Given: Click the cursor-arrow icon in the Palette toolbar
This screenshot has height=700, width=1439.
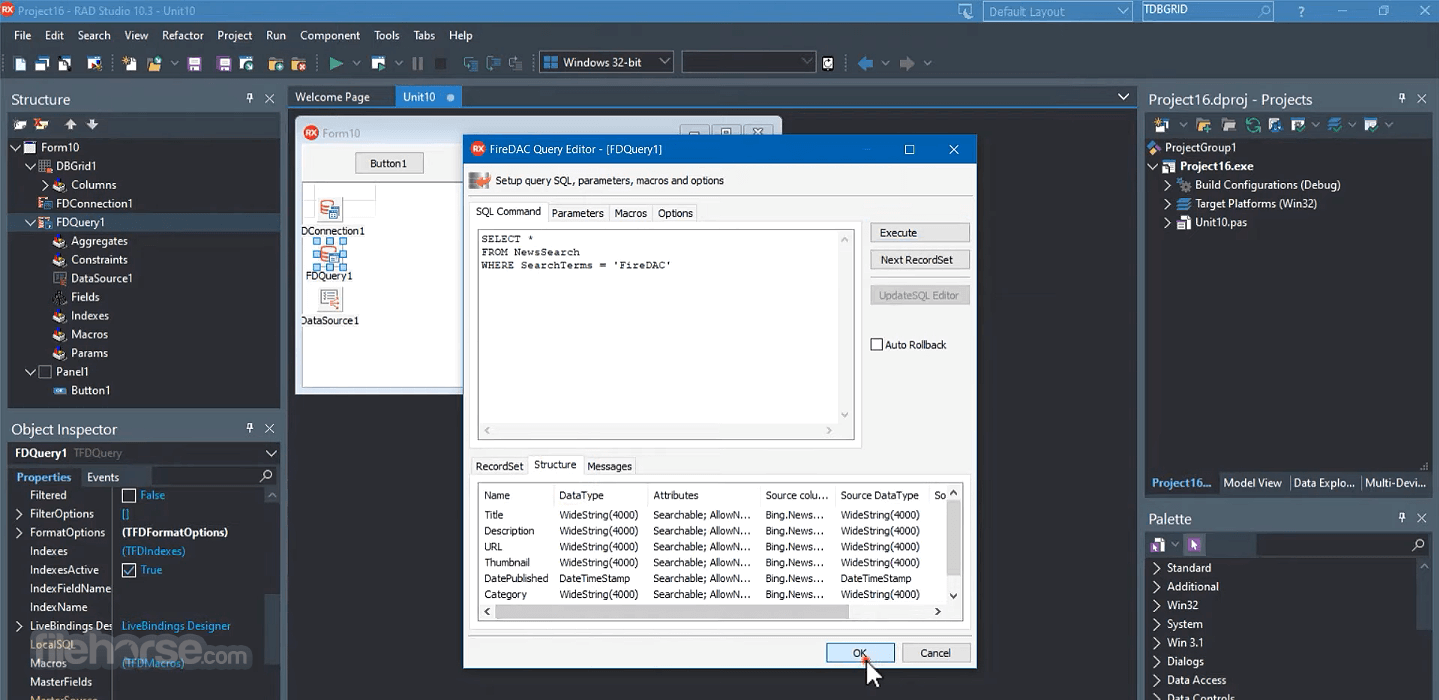Looking at the screenshot, I should pos(1194,544).
